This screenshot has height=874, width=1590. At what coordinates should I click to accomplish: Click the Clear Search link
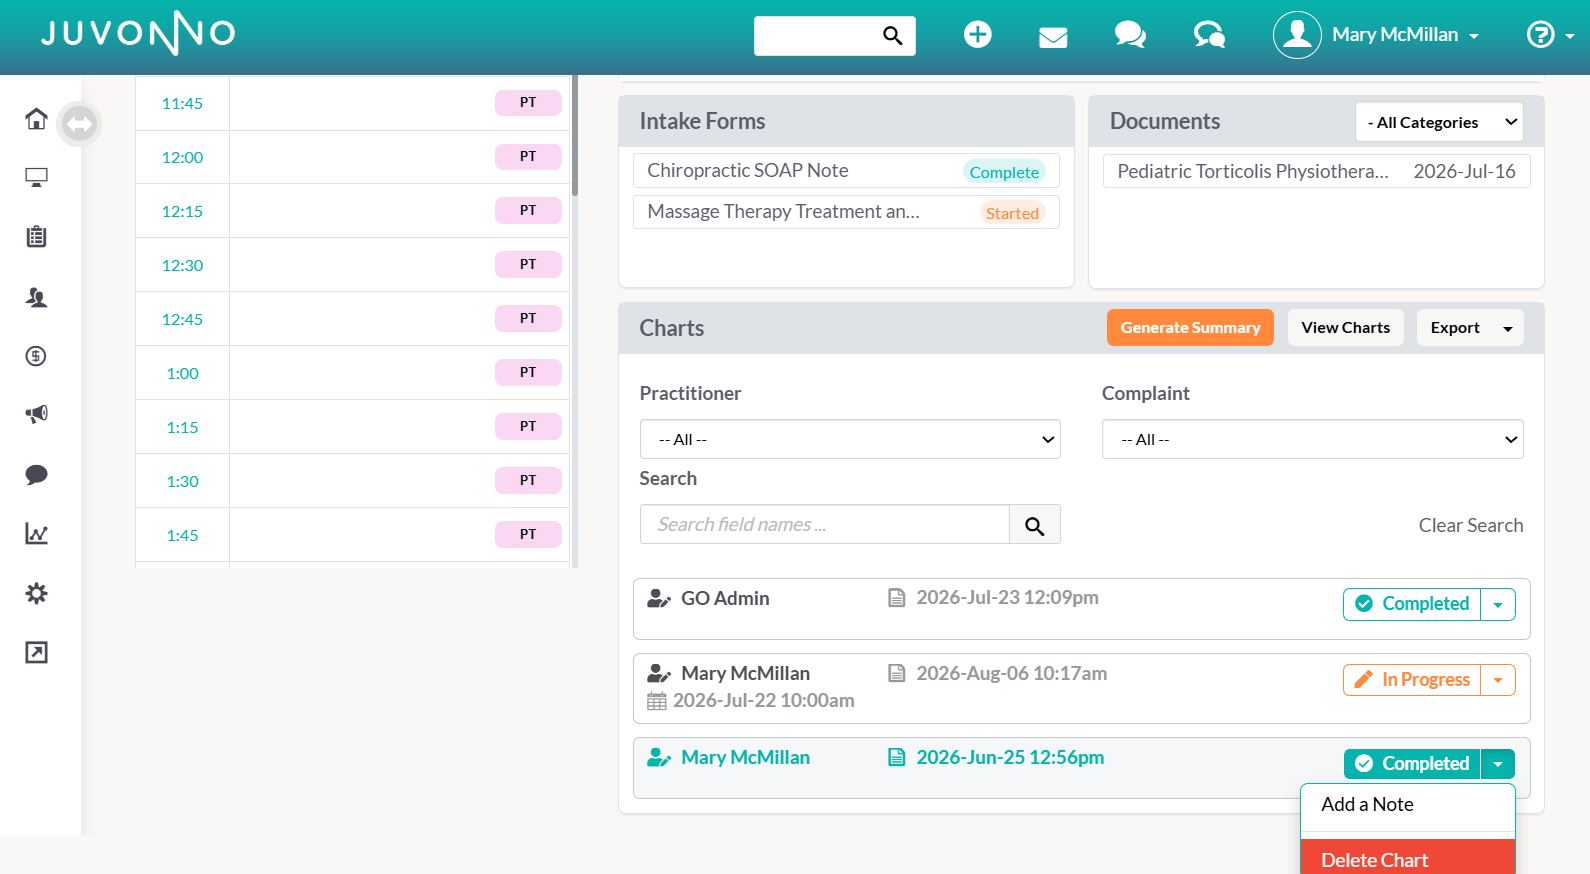pos(1470,525)
